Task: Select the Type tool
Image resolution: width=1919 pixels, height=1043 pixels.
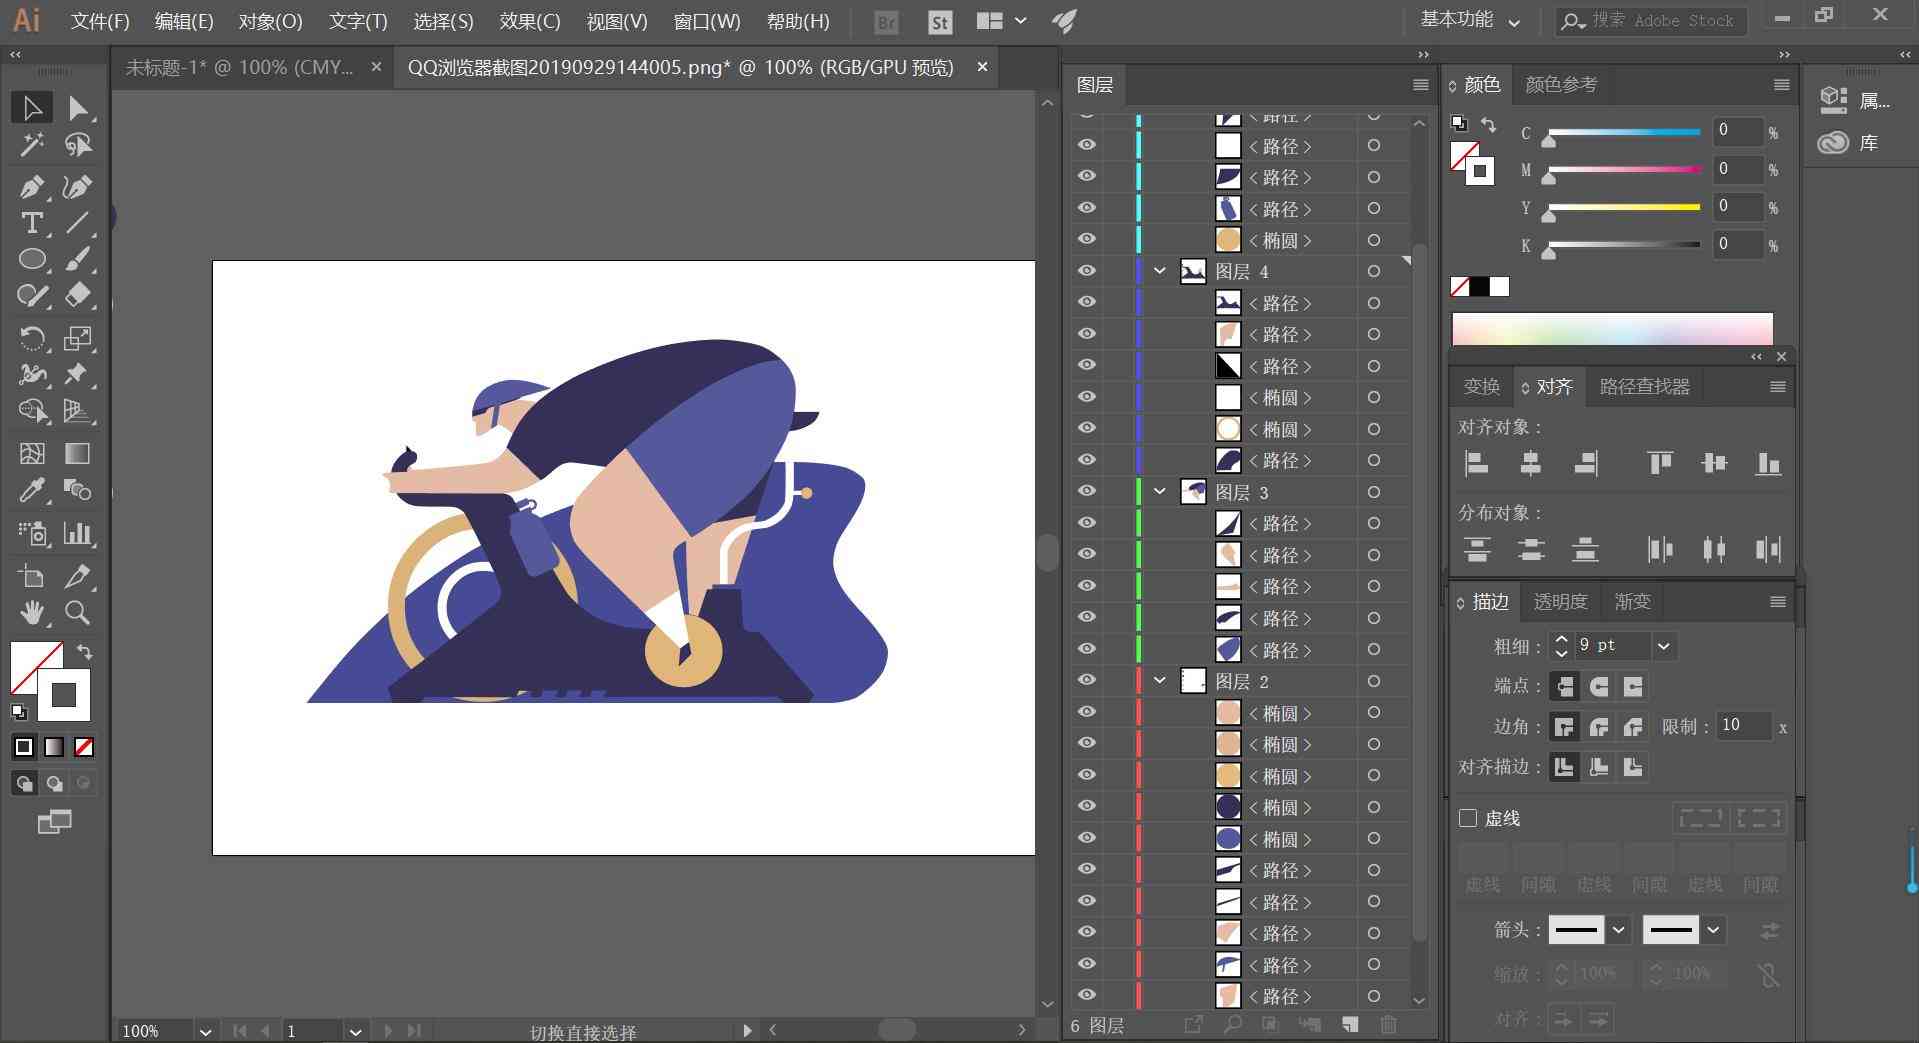Action: [32, 223]
